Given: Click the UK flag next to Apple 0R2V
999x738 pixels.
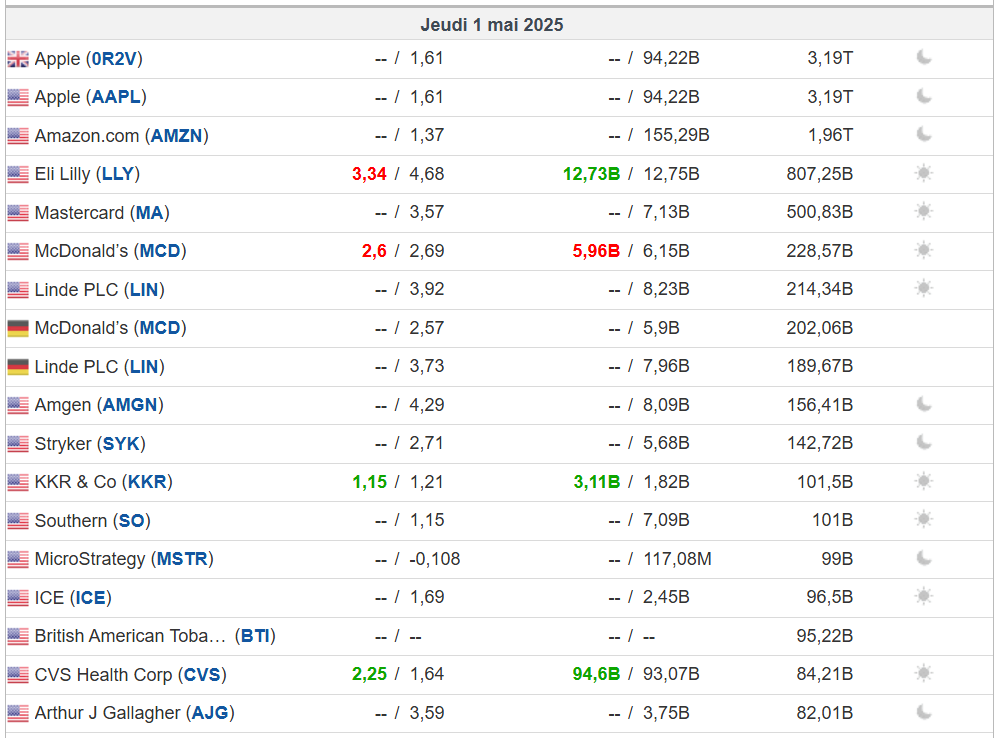Looking at the screenshot, I should (x=18, y=59).
